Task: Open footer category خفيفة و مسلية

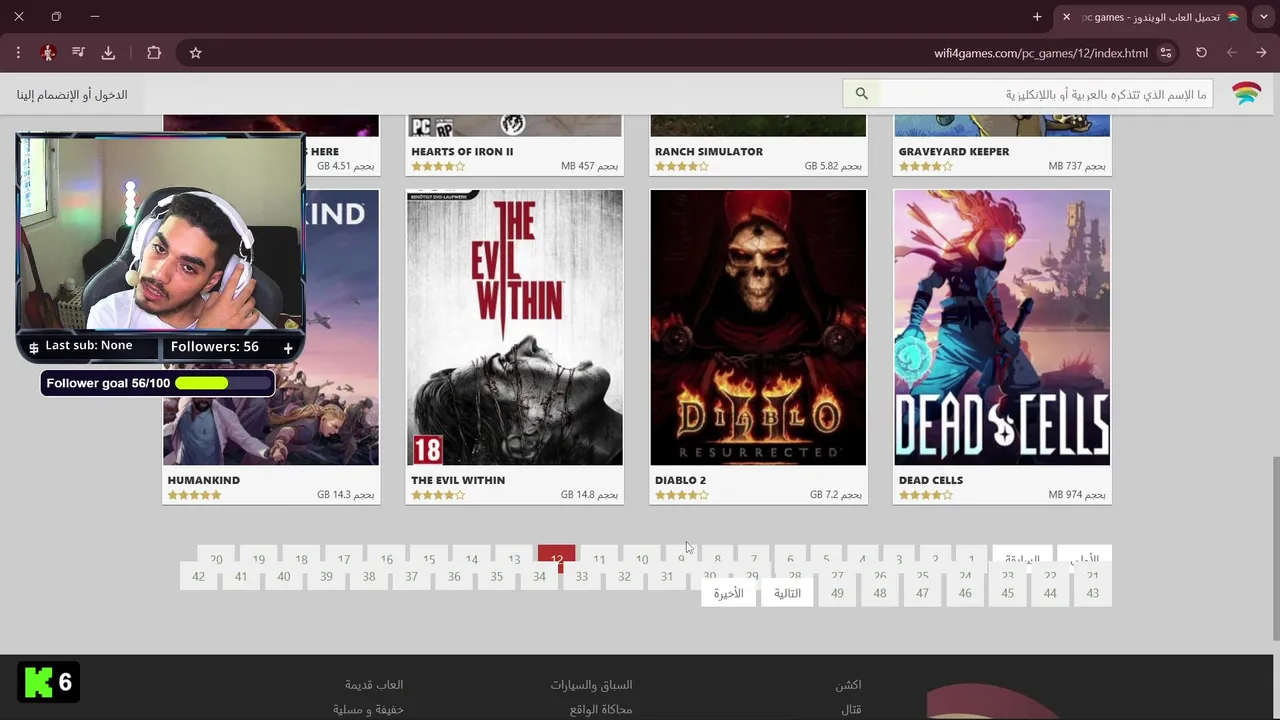Action: click(368, 709)
